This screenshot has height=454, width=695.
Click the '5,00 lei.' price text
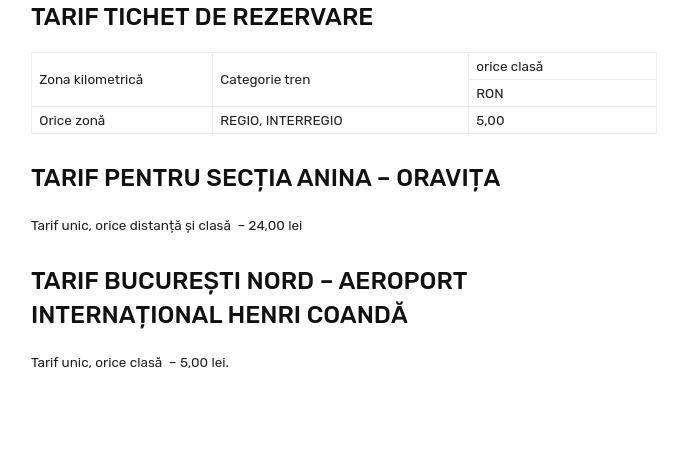tap(204, 363)
